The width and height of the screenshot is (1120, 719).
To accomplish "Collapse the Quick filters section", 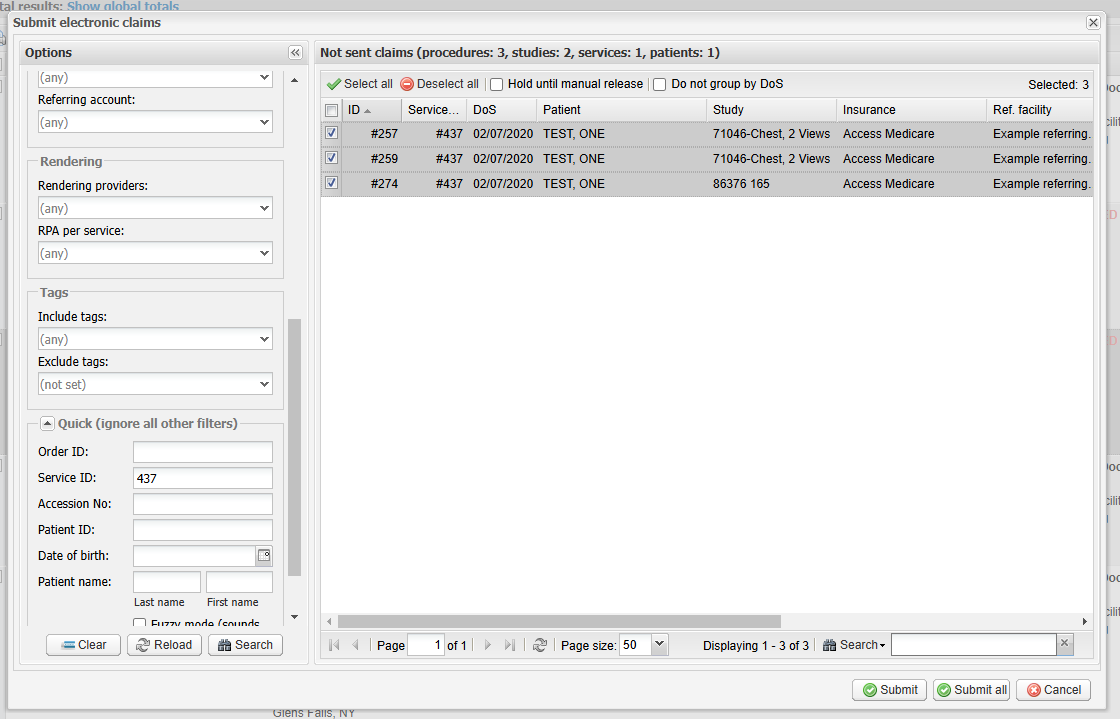I will click(x=47, y=424).
